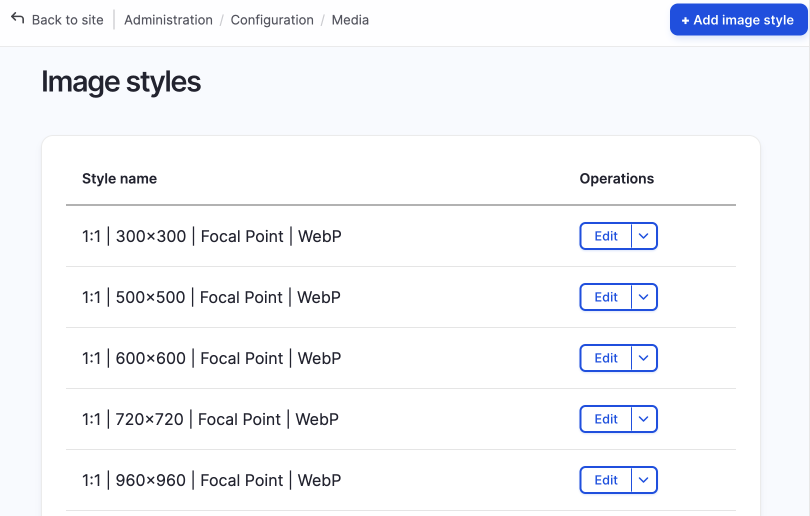The image size is (810, 516).
Task: Select the text 1:1 | 300×300 | Focal Point | WebP
Action: (212, 236)
